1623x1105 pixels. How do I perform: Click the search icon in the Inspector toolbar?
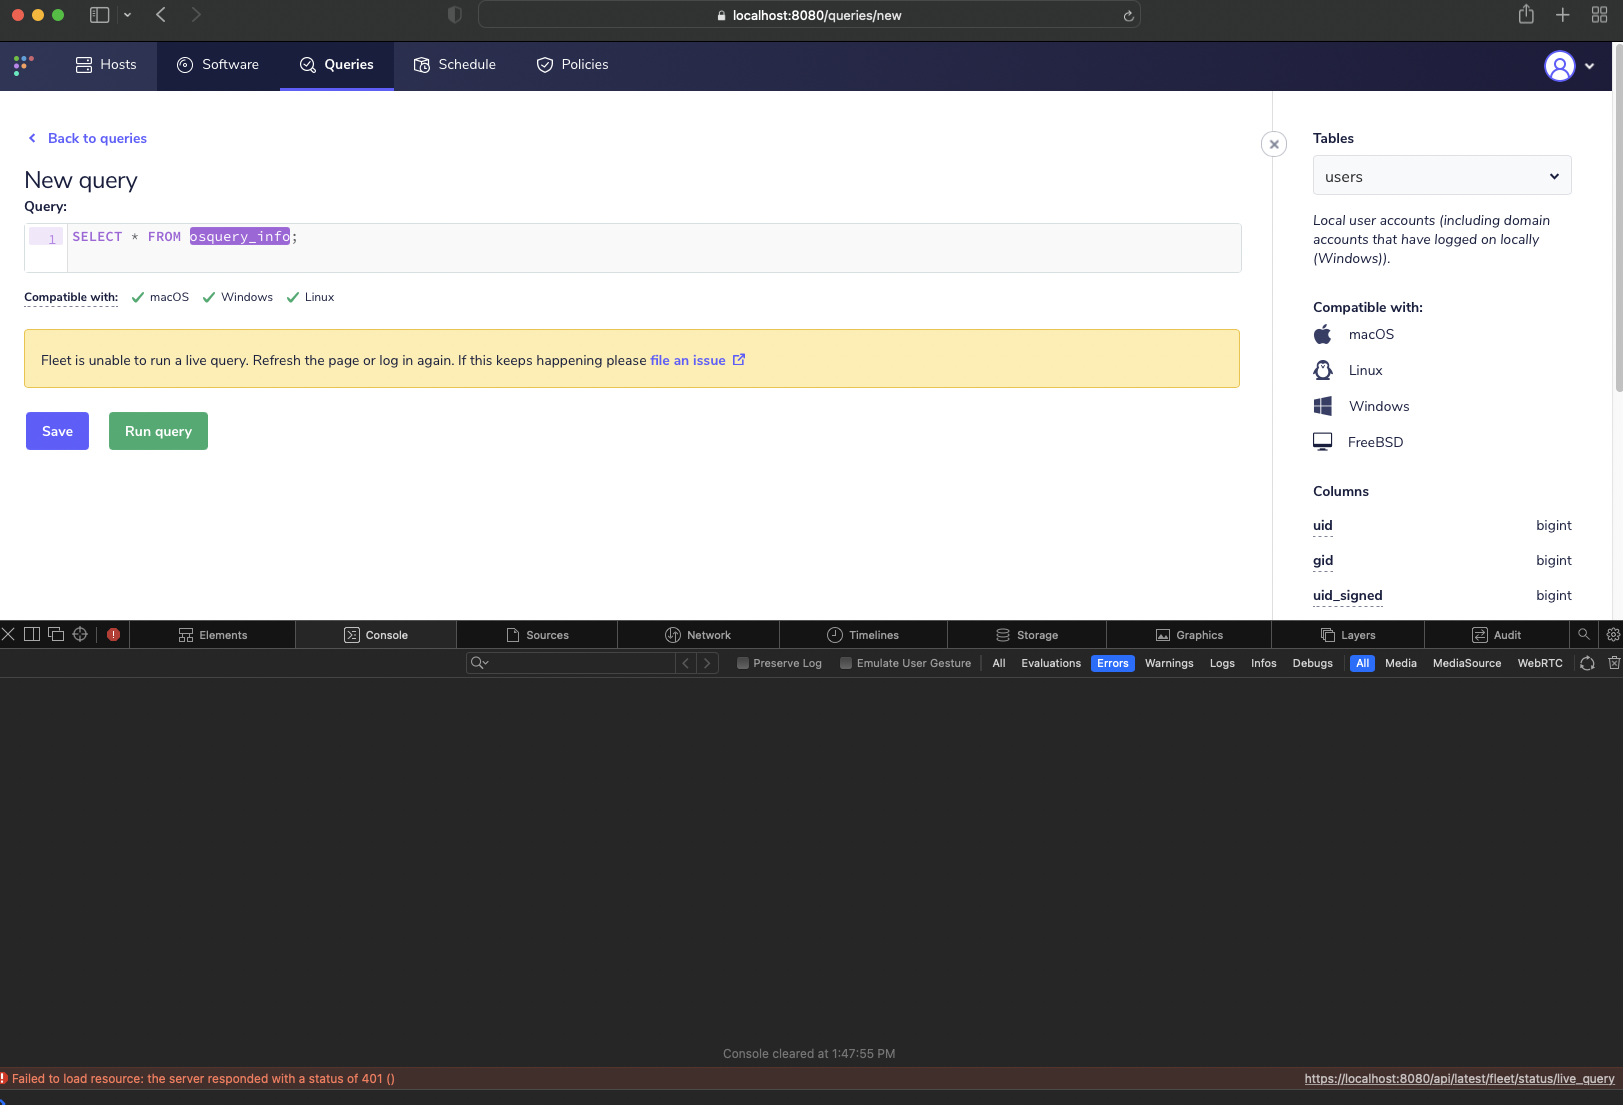tap(1584, 634)
